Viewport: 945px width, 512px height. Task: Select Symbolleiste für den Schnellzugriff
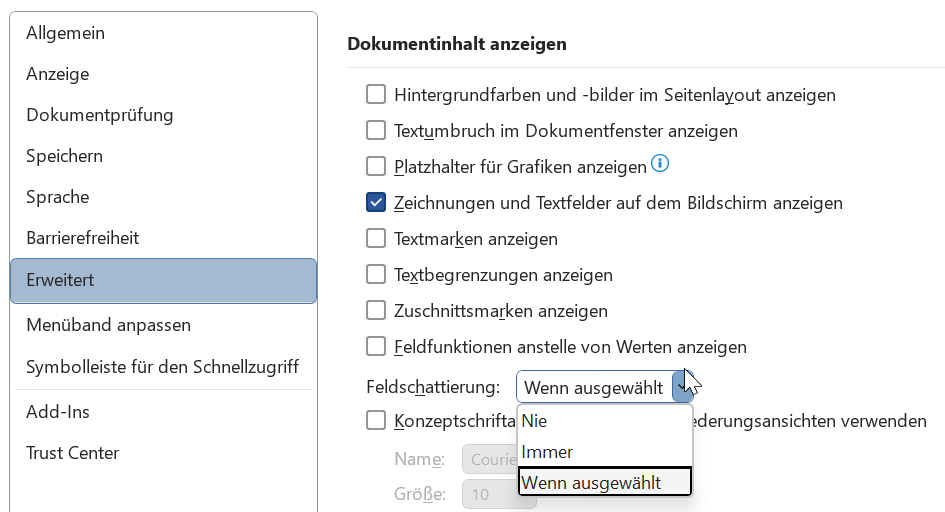[x=163, y=367]
